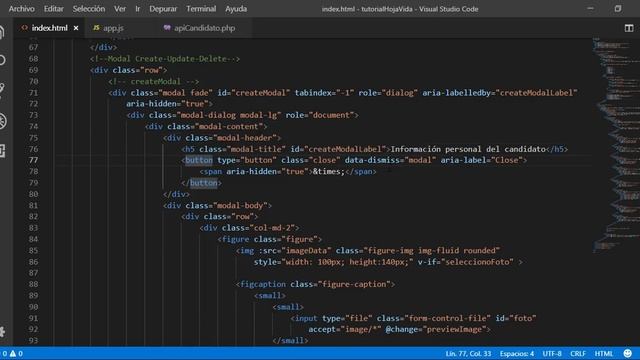Screen dimensions: 640x360
Task: Minimize the Visual Studio Code window
Action: 590,8
